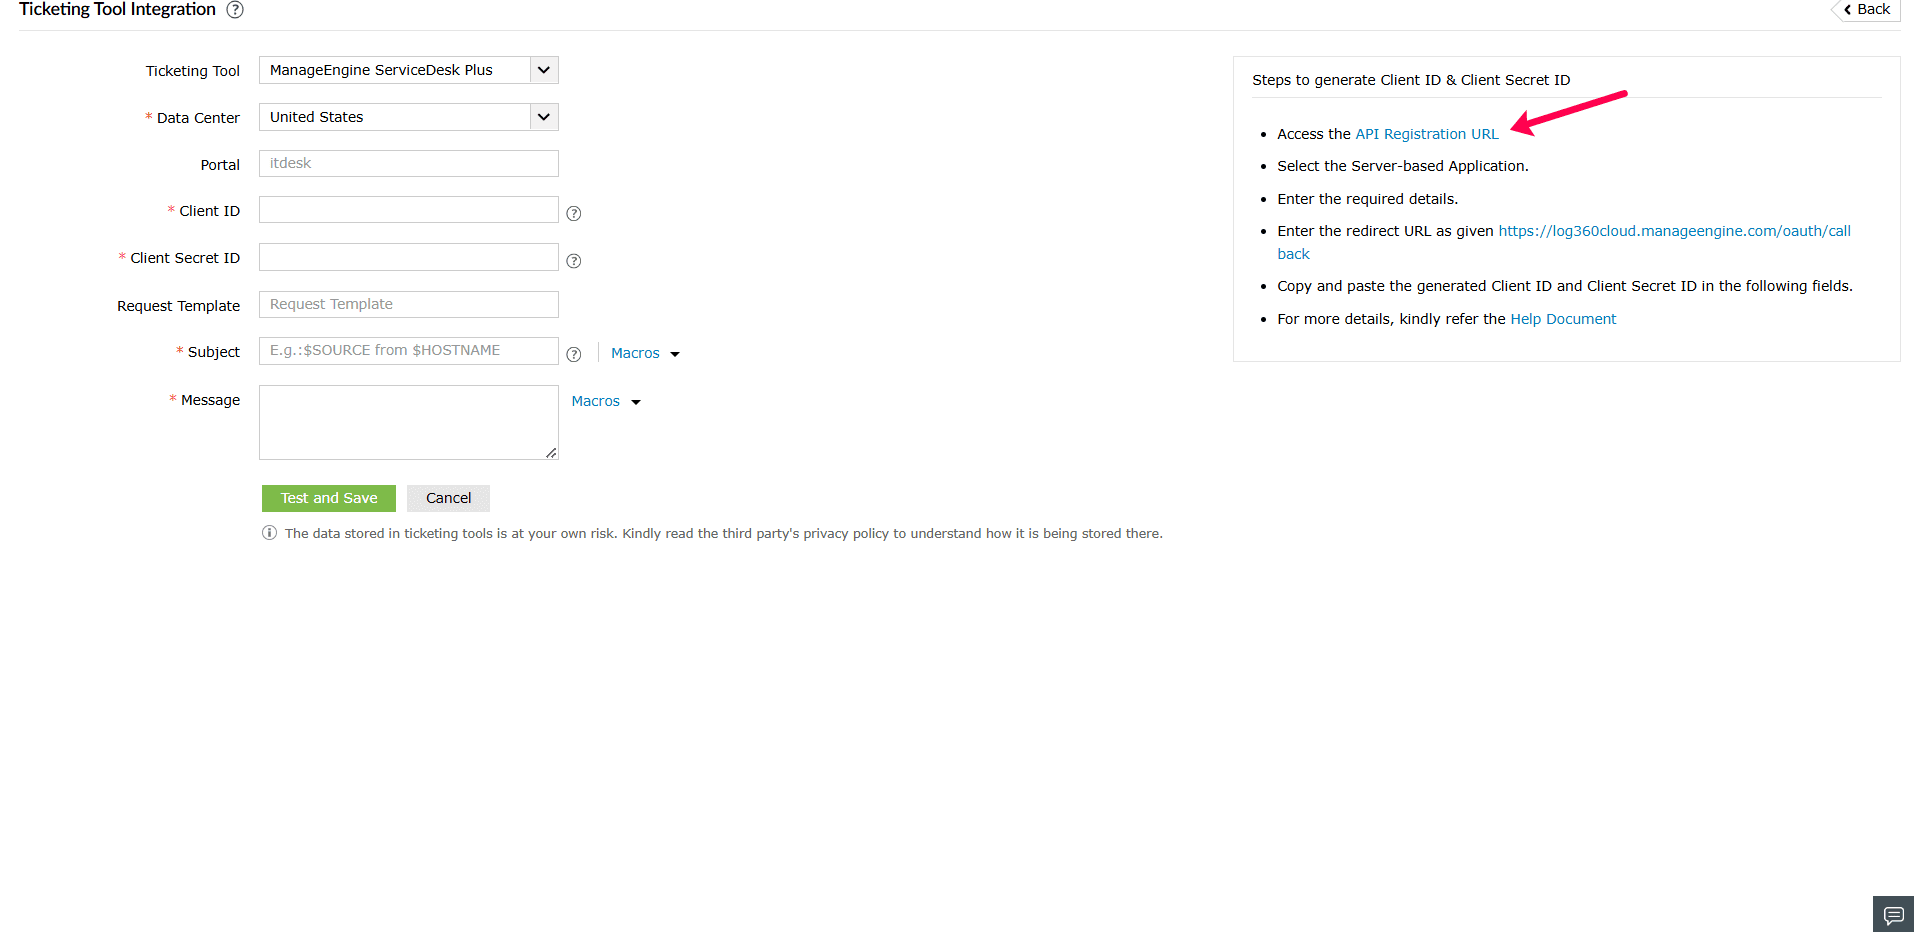Screen dimensions: 1916x932
Task: Focus the Message text area
Action: 409,423
